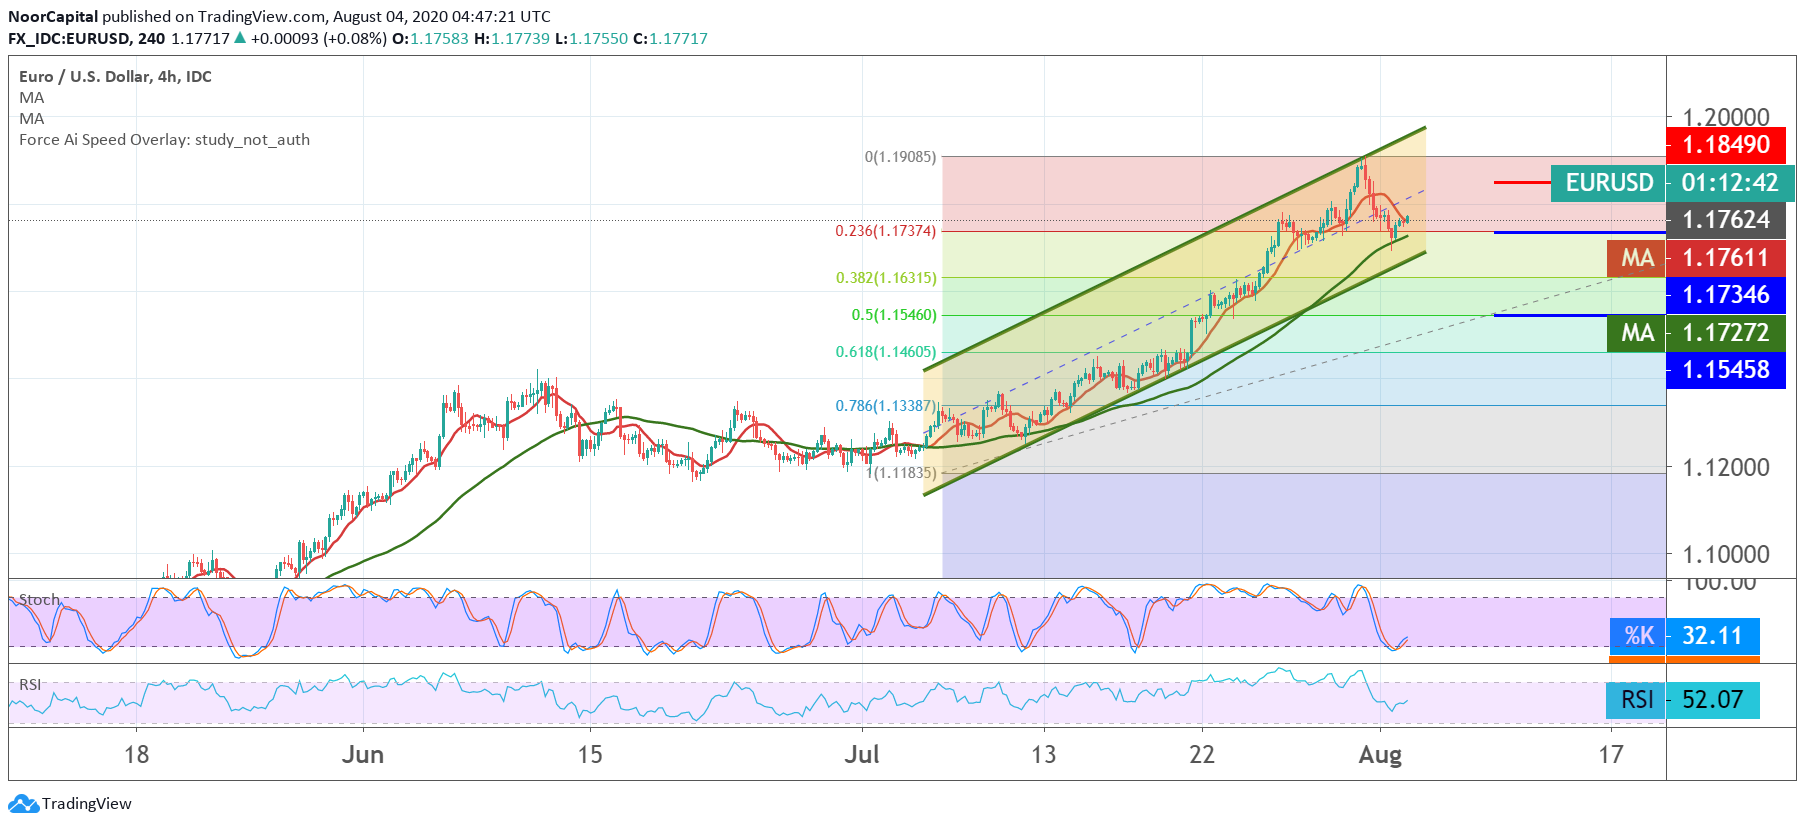Click Force Ai Speed Overlay legend text

point(164,139)
